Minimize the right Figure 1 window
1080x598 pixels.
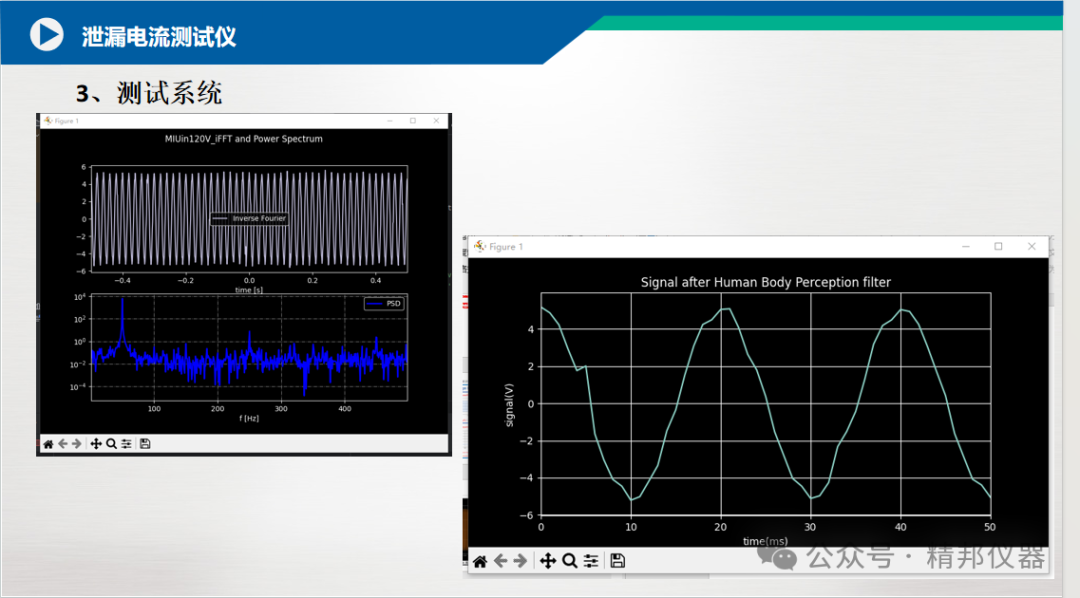[x=966, y=246]
